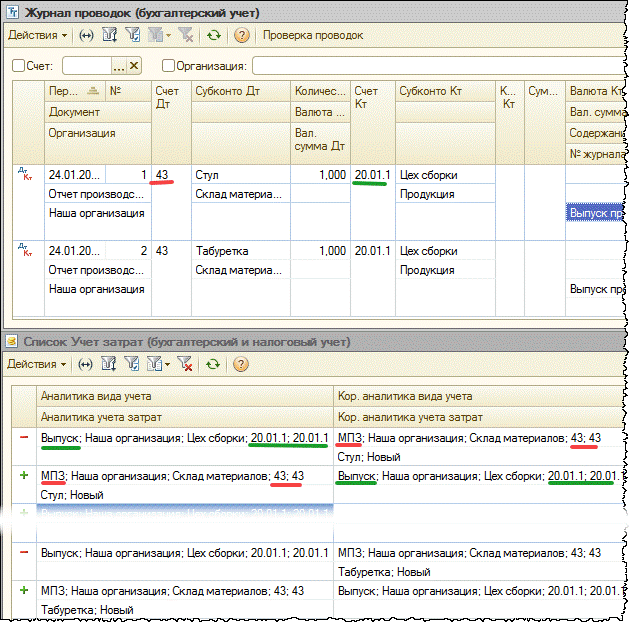Screen dimensions: 630x622
Task: Click the date interval icon in Журнал проводок toolbar
Action: (x=86, y=35)
